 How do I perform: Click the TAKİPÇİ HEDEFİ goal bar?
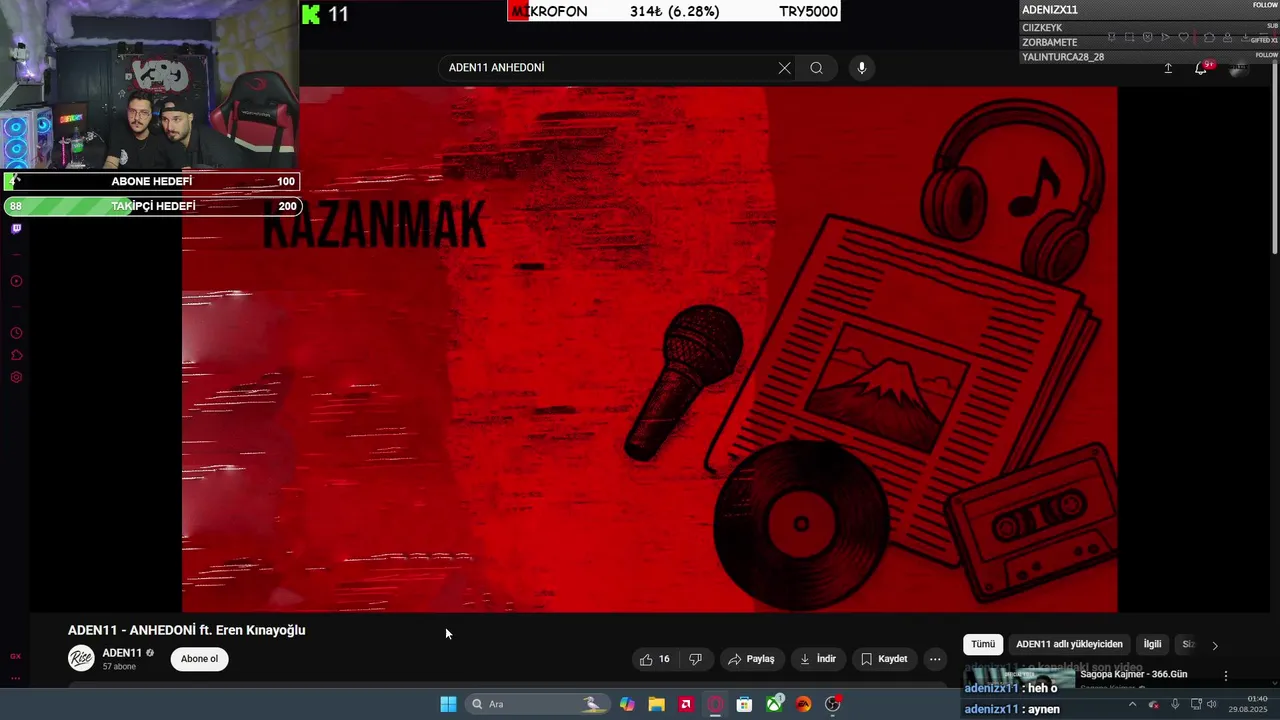coord(151,206)
